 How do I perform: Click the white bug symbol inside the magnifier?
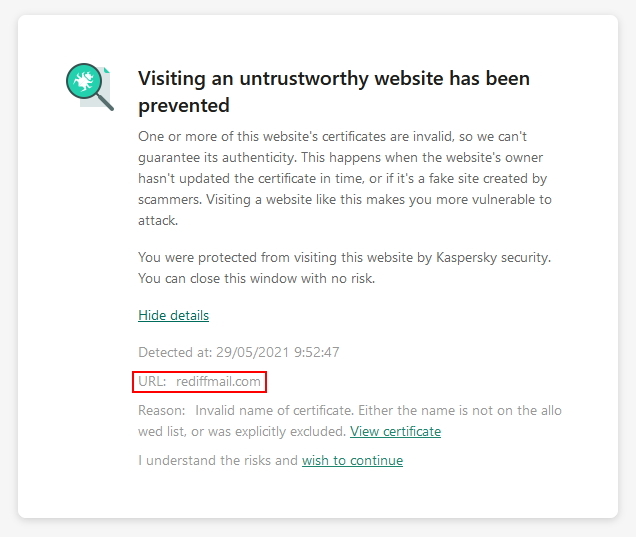tap(84, 81)
